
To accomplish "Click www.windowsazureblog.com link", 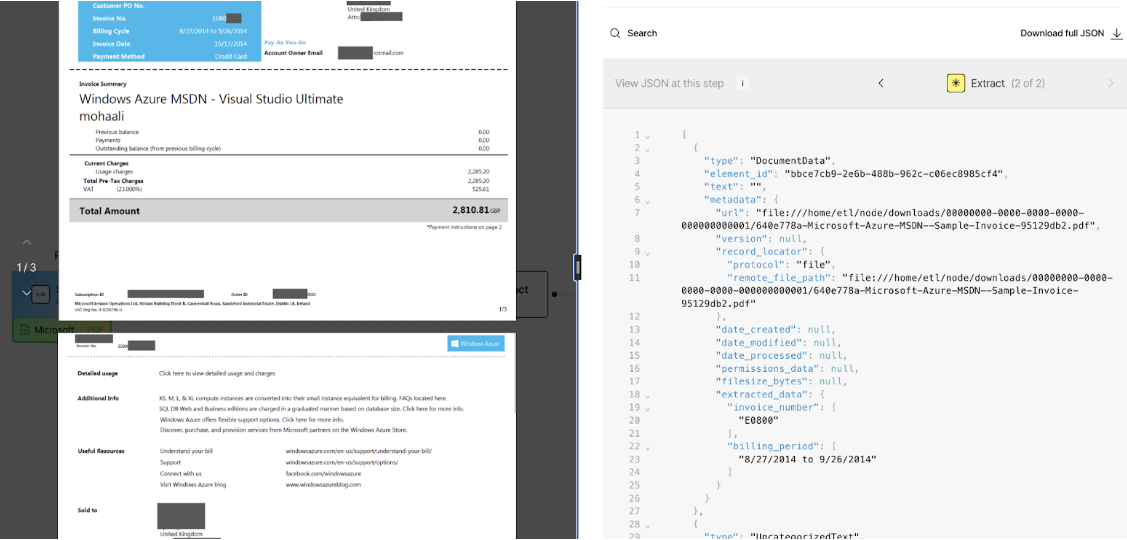I will tap(323, 485).
